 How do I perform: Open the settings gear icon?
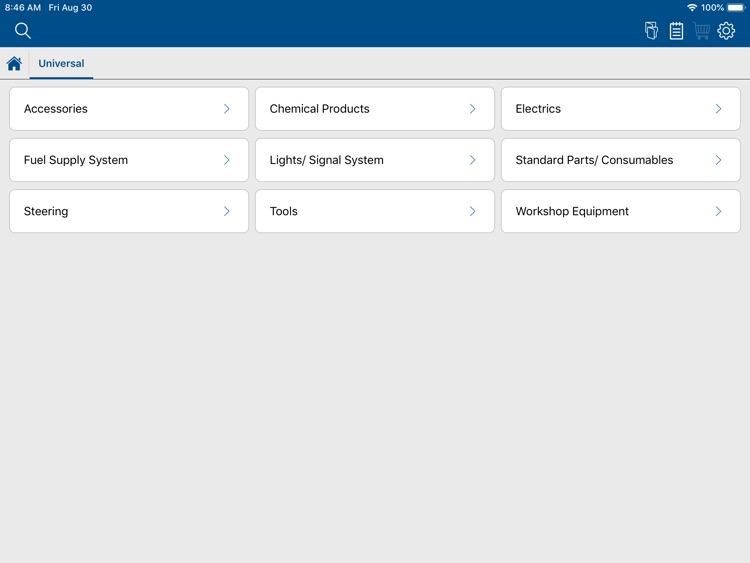pyautogui.click(x=726, y=31)
